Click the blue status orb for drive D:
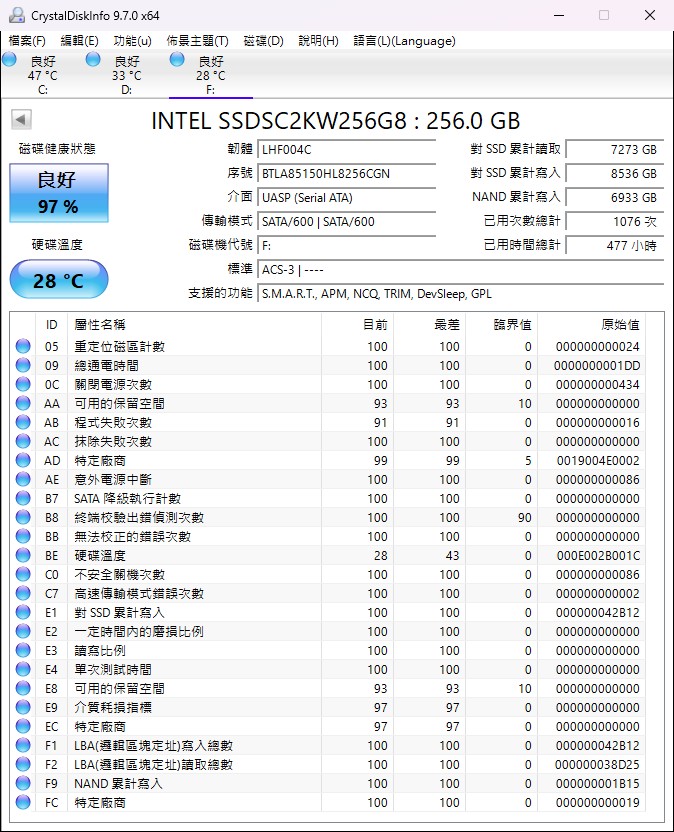The height and width of the screenshot is (832, 674). click(93, 59)
